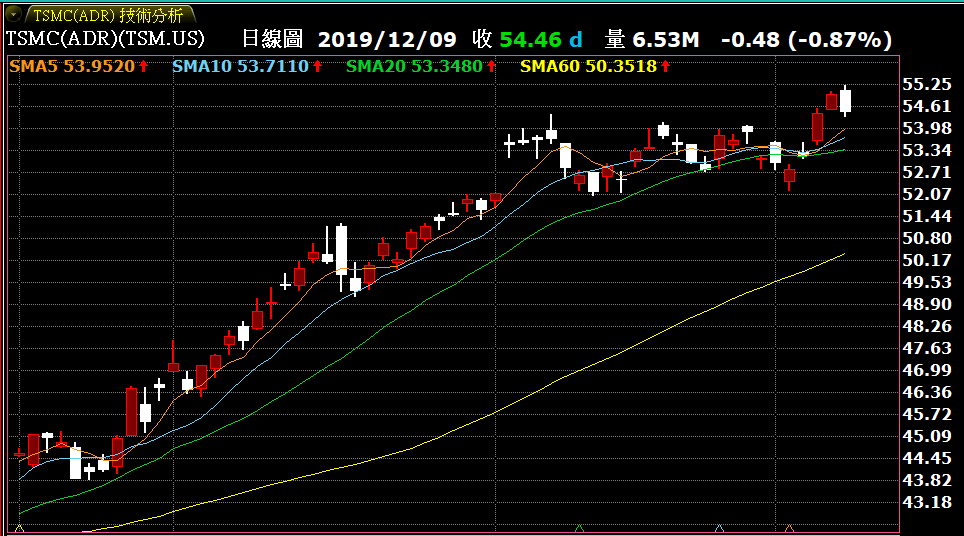Screen dimensions: 964x536
Task: Click the 日線圖 chart period label
Action: click(x=272, y=39)
